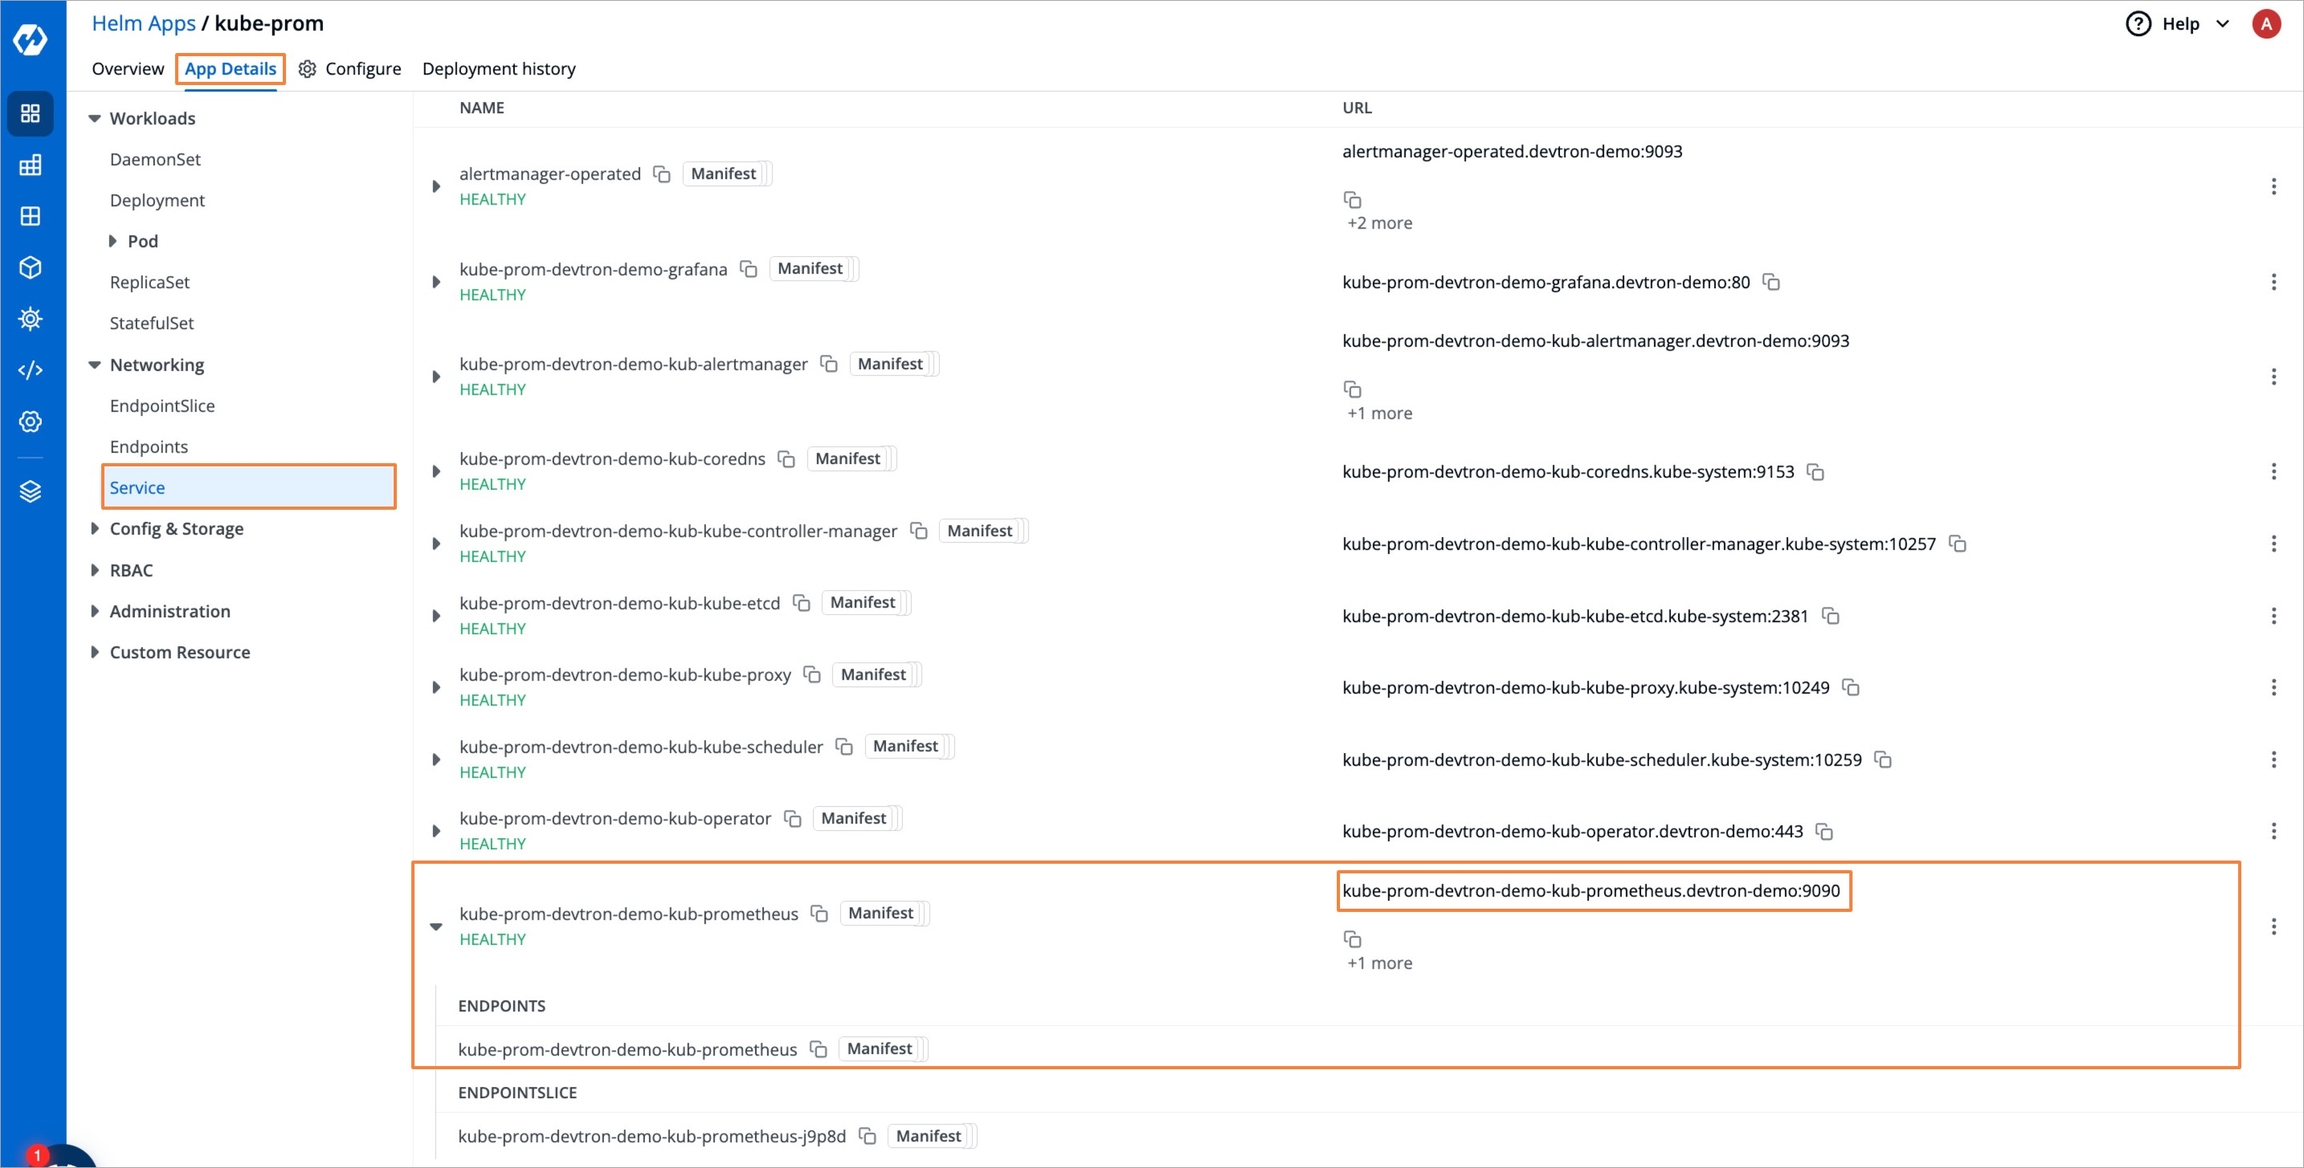Collapse the Workloads tree section
This screenshot has height=1168, width=2304.
(x=94, y=118)
